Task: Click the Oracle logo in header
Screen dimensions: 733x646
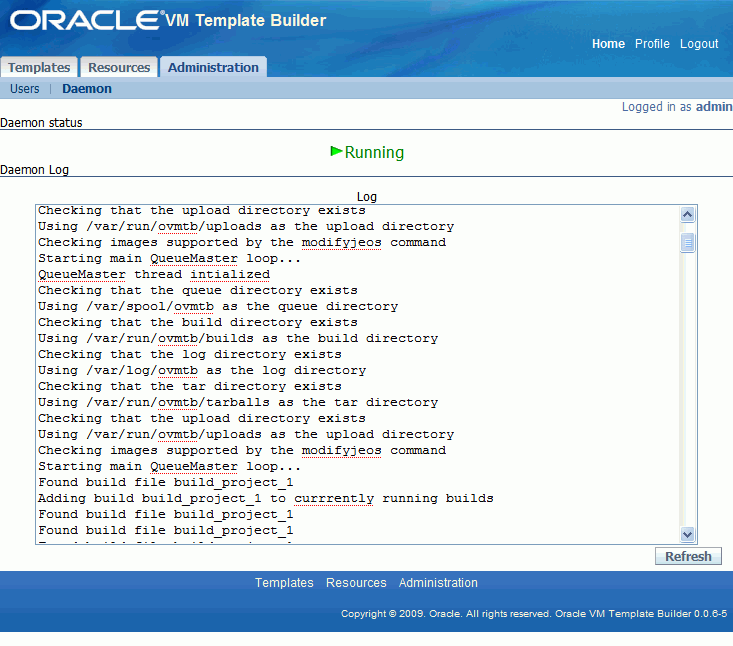Action: (x=85, y=20)
